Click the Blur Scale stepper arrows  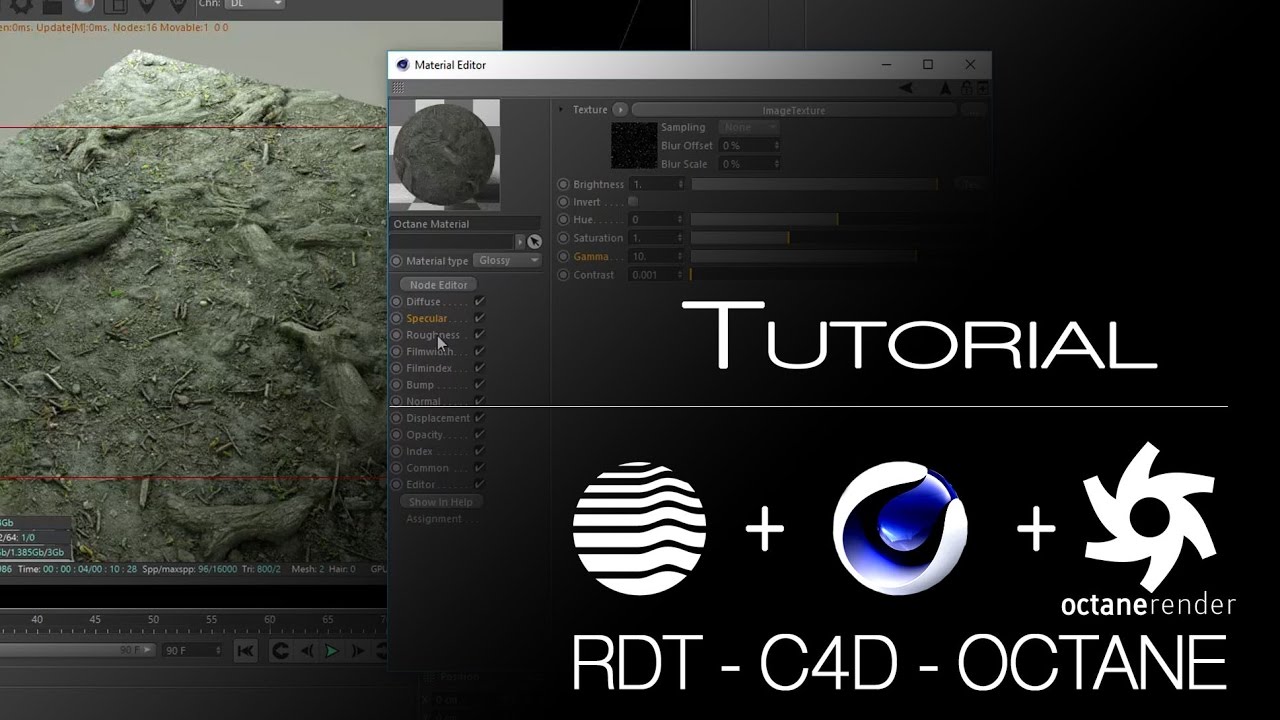click(x=775, y=164)
